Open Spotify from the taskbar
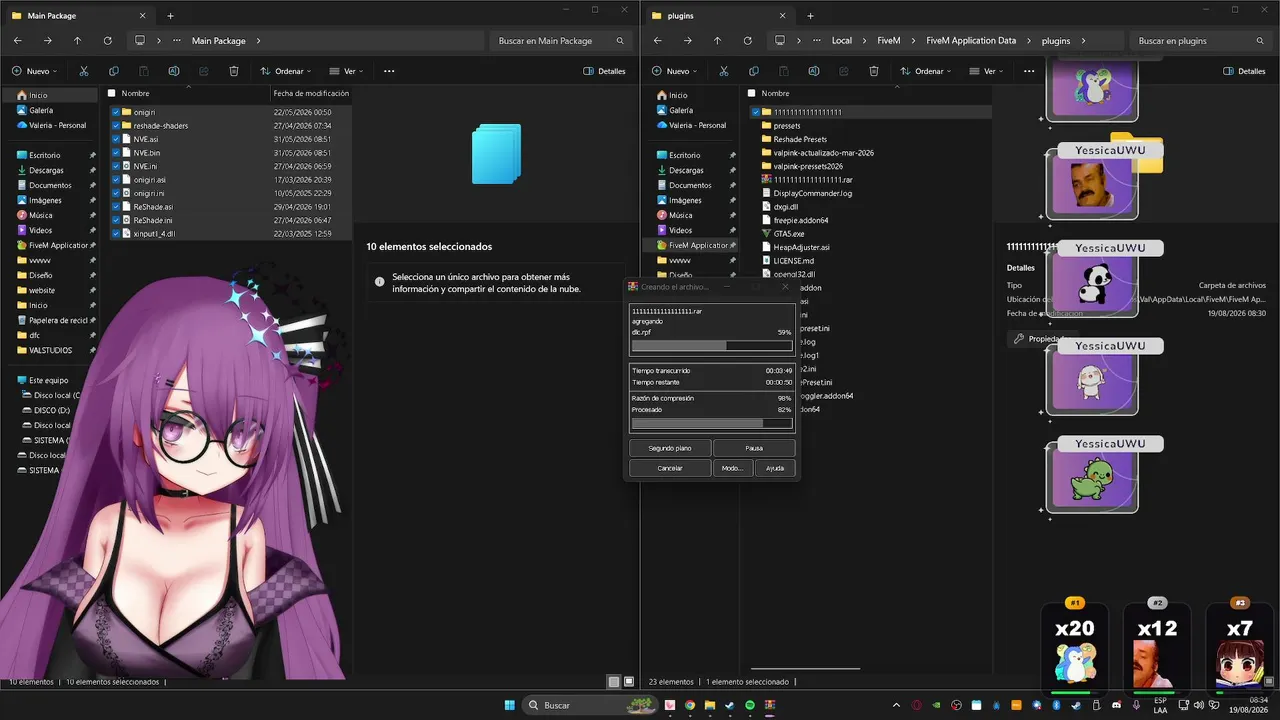This screenshot has height=720, width=1280. tap(750, 705)
